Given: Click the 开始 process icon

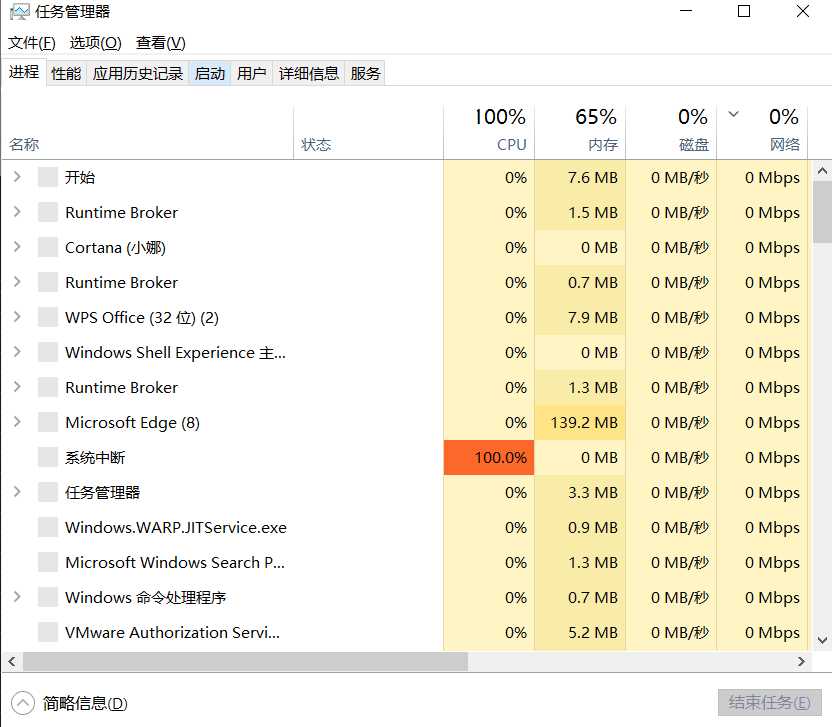Looking at the screenshot, I should point(47,178).
